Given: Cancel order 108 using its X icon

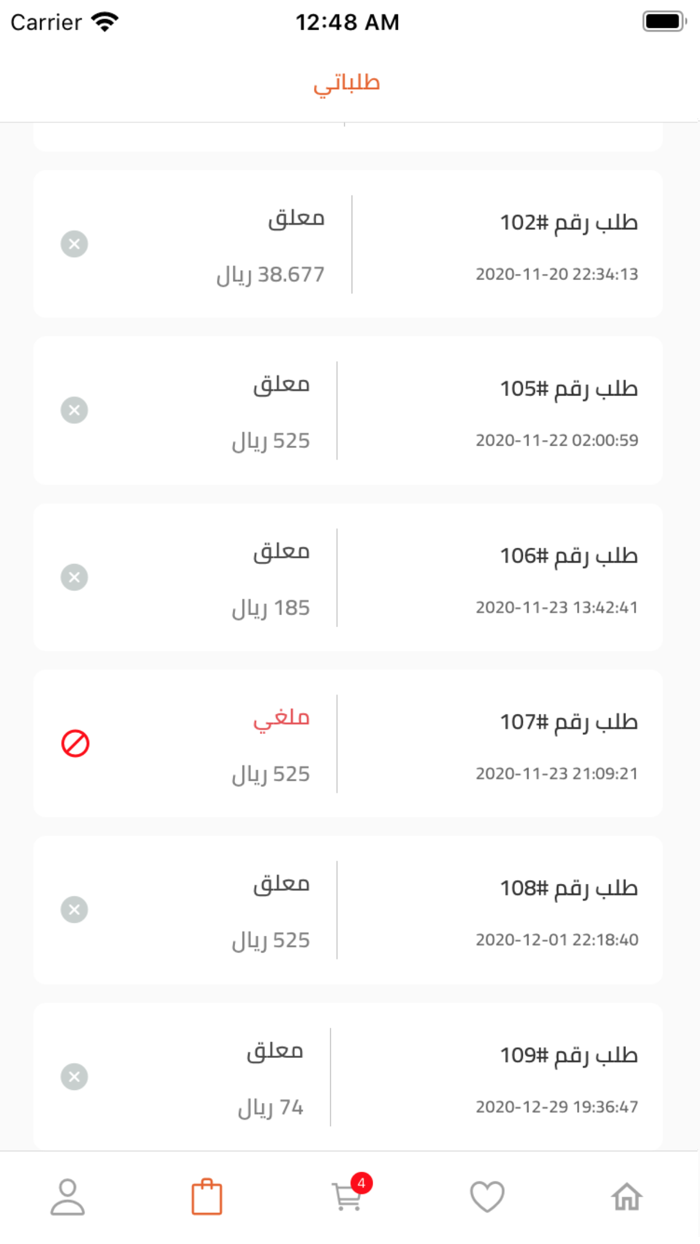Looking at the screenshot, I should tap(74, 909).
